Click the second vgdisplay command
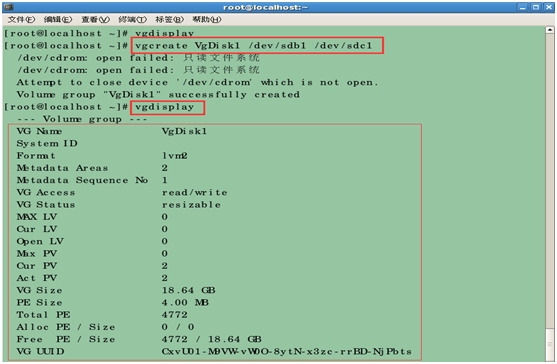557x364 pixels. (x=164, y=107)
